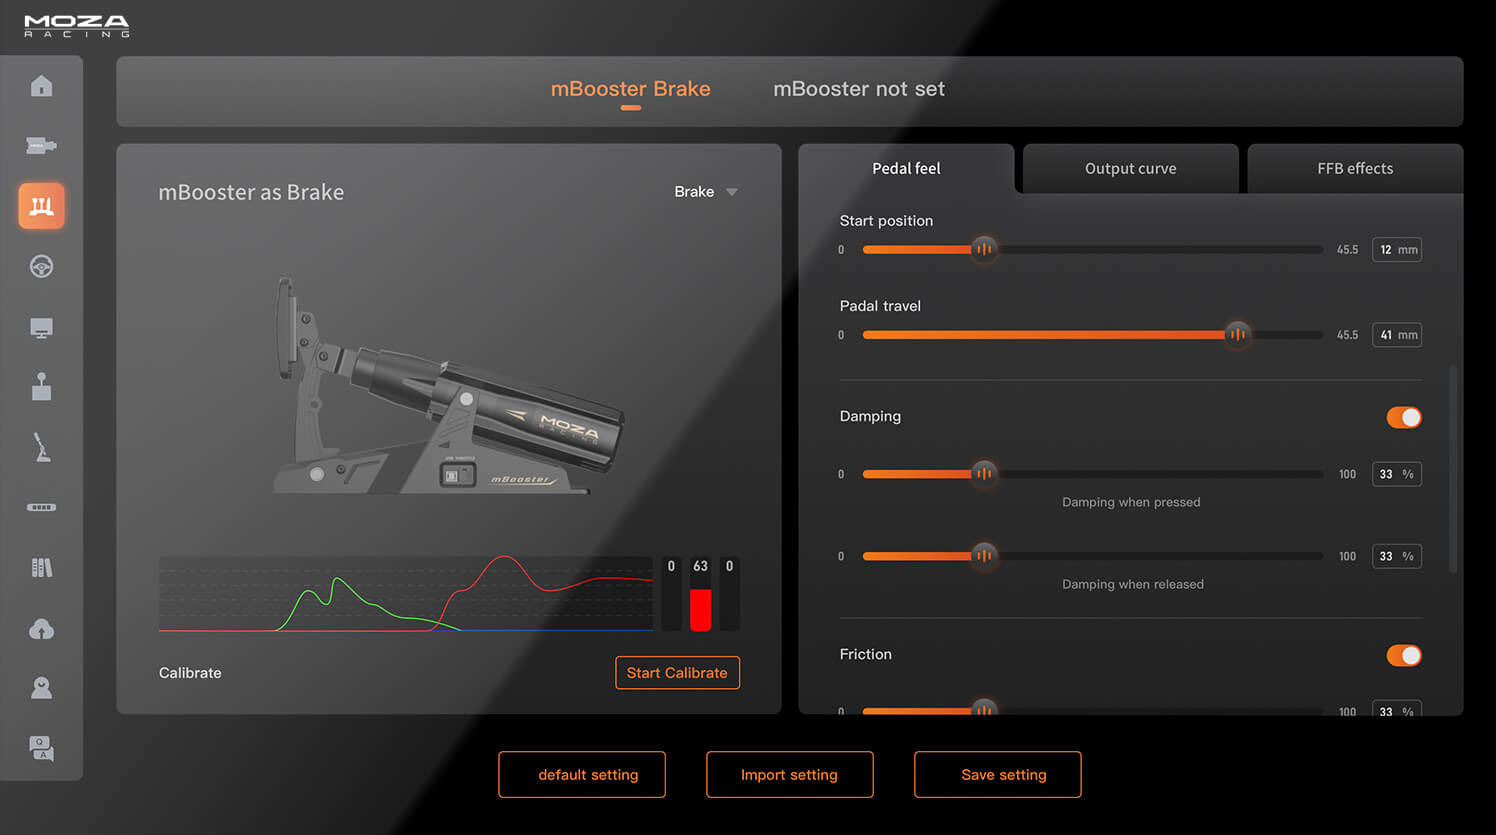Edit the Friction 33 % value field
This screenshot has height=835, width=1496.
pyautogui.click(x=1397, y=709)
